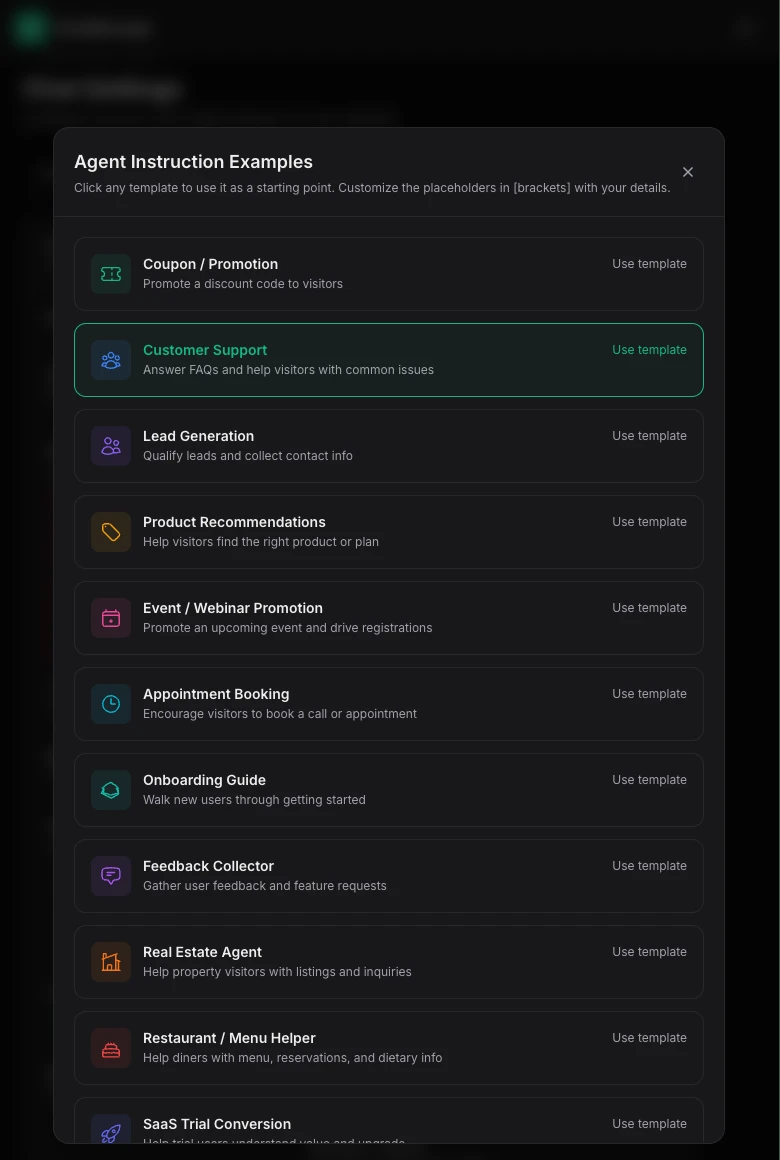Screen dimensions: 780x1160
Task: Click the Lead Generation contacts icon
Action: pyautogui.click(x=111, y=446)
